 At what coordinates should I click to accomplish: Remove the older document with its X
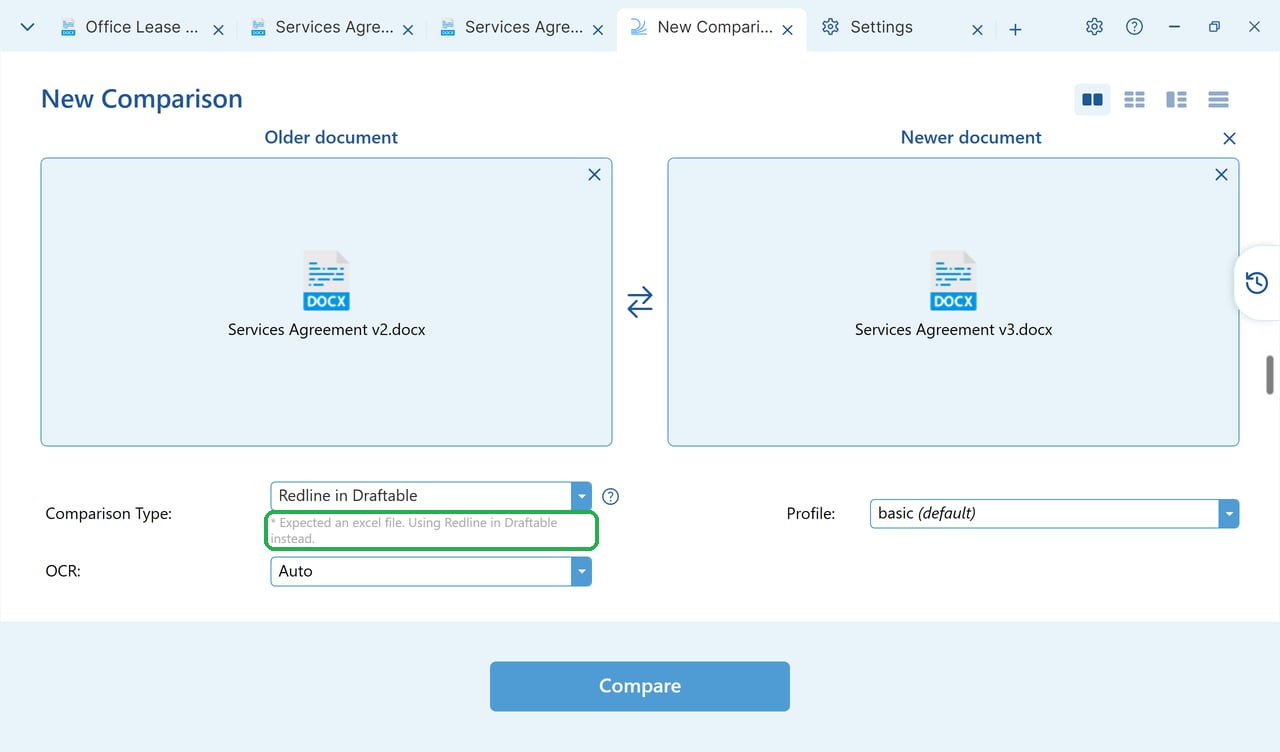point(594,175)
